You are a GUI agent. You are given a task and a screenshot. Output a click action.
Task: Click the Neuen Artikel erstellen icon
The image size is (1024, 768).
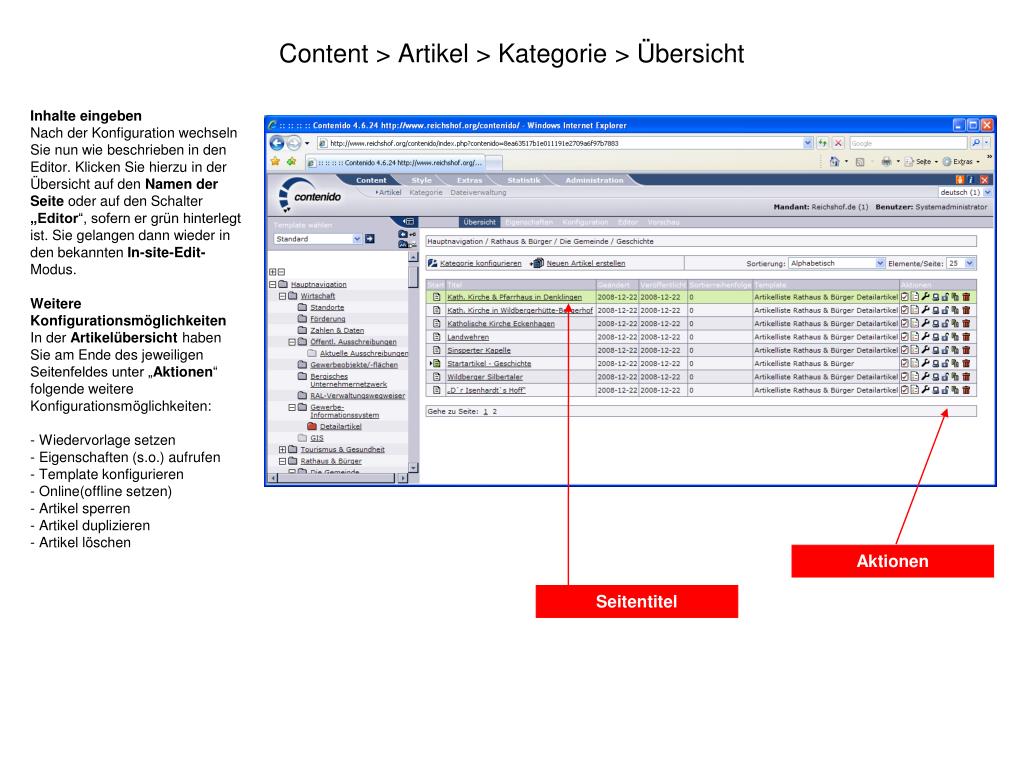[537, 263]
